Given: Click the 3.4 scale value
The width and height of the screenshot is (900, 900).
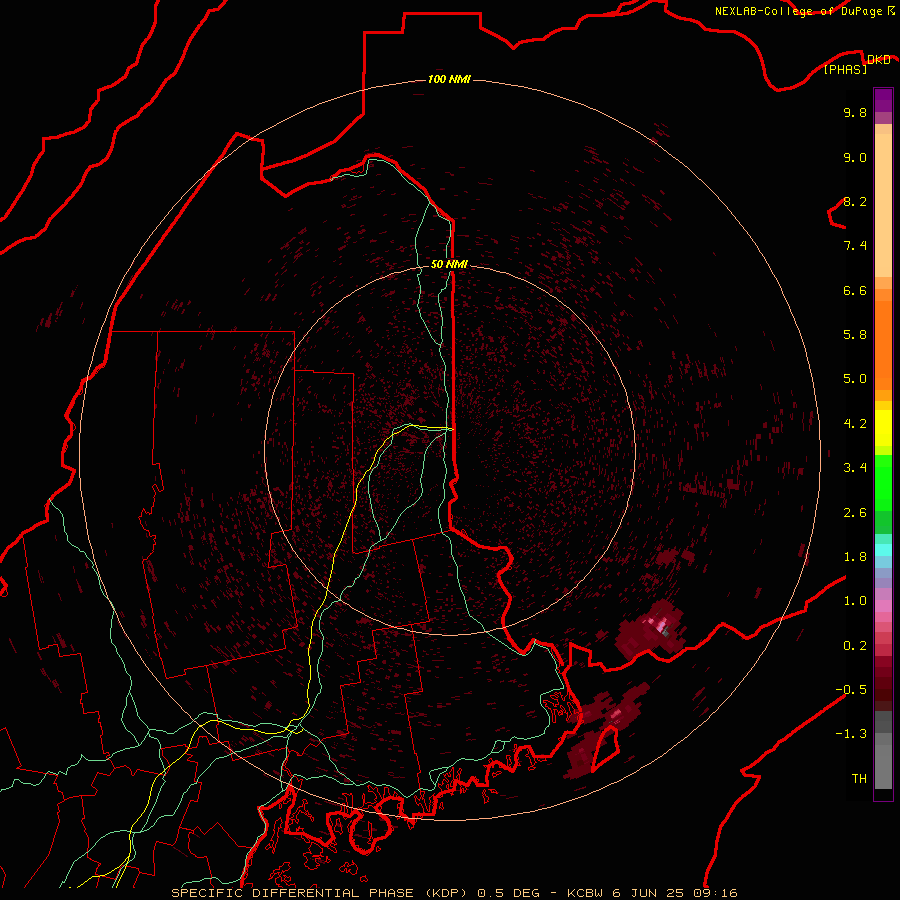Looking at the screenshot, I should point(855,468).
